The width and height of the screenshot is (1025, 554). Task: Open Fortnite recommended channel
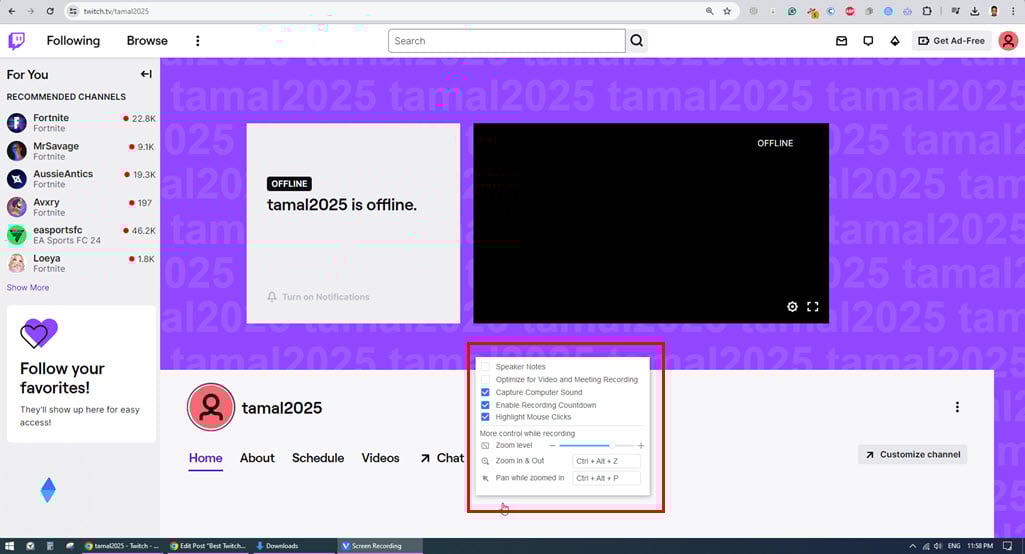(x=80, y=122)
